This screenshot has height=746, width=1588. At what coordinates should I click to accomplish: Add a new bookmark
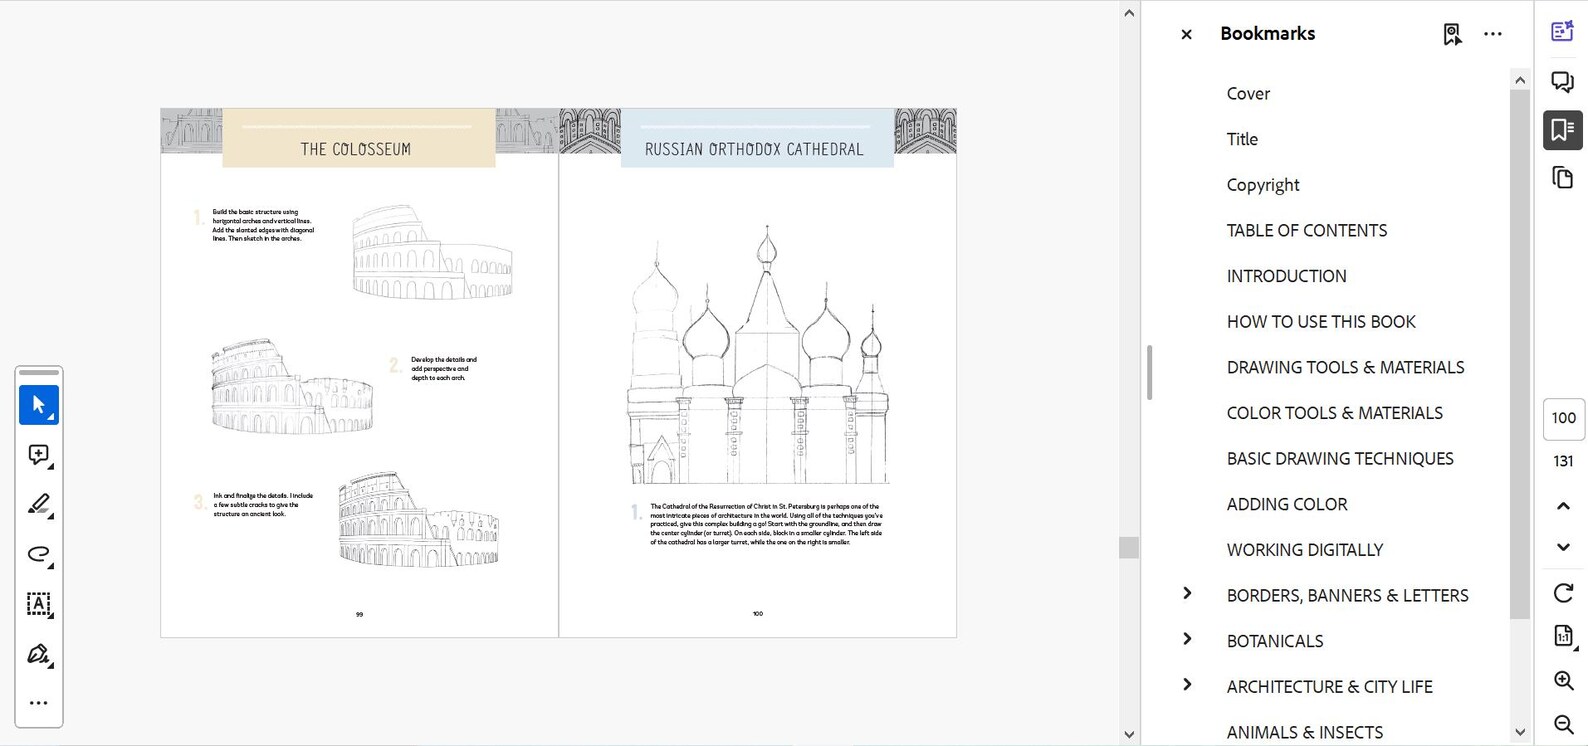(x=1452, y=34)
